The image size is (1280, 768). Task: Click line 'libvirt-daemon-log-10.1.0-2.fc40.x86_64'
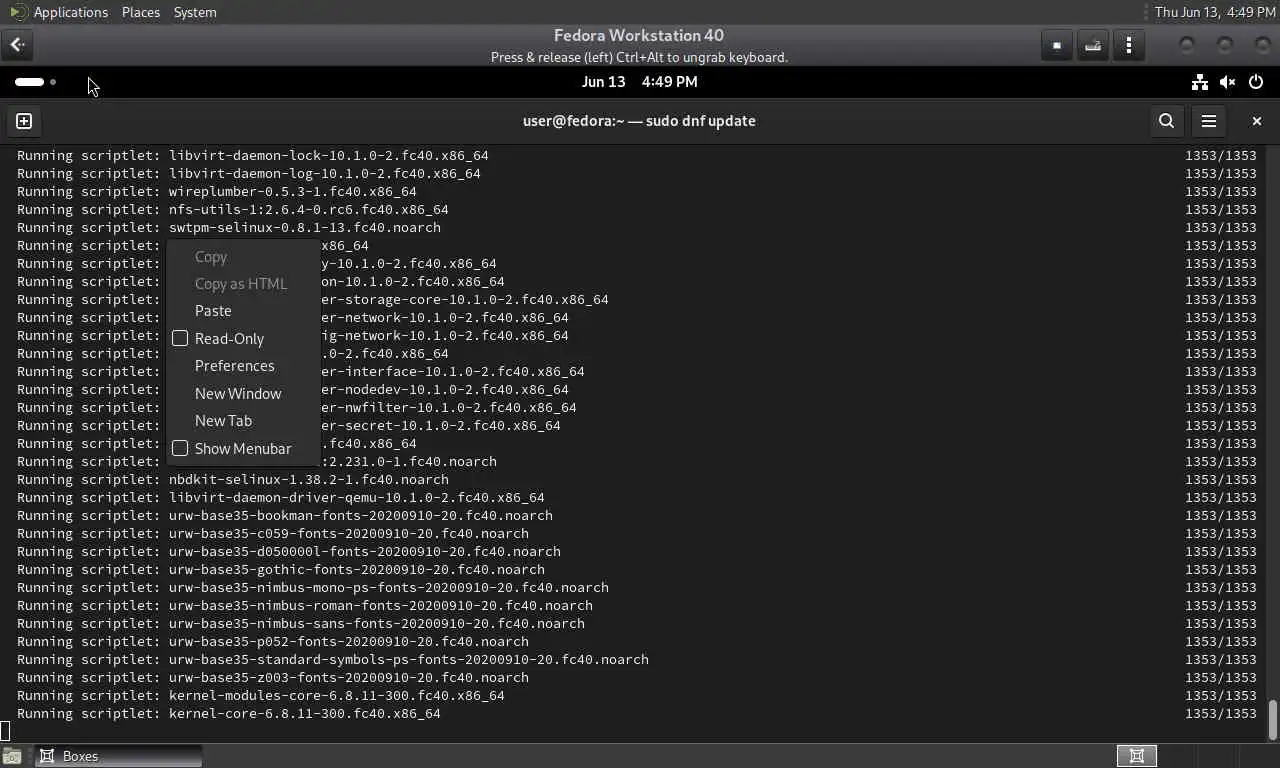tap(325, 174)
